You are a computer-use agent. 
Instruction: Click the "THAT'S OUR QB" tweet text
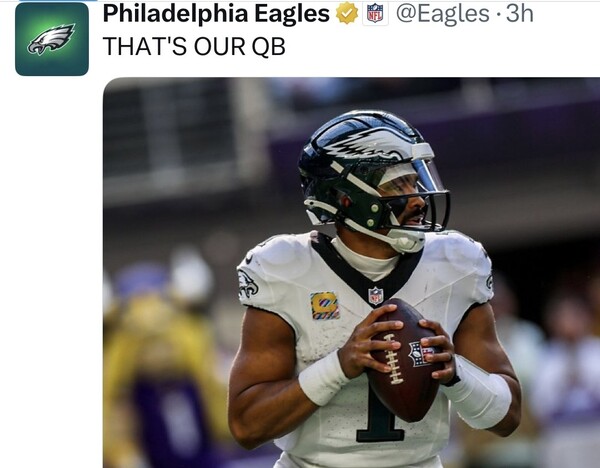[194, 46]
